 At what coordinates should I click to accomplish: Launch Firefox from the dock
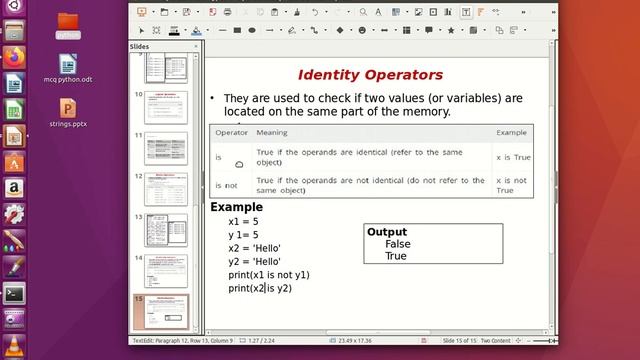14,57
